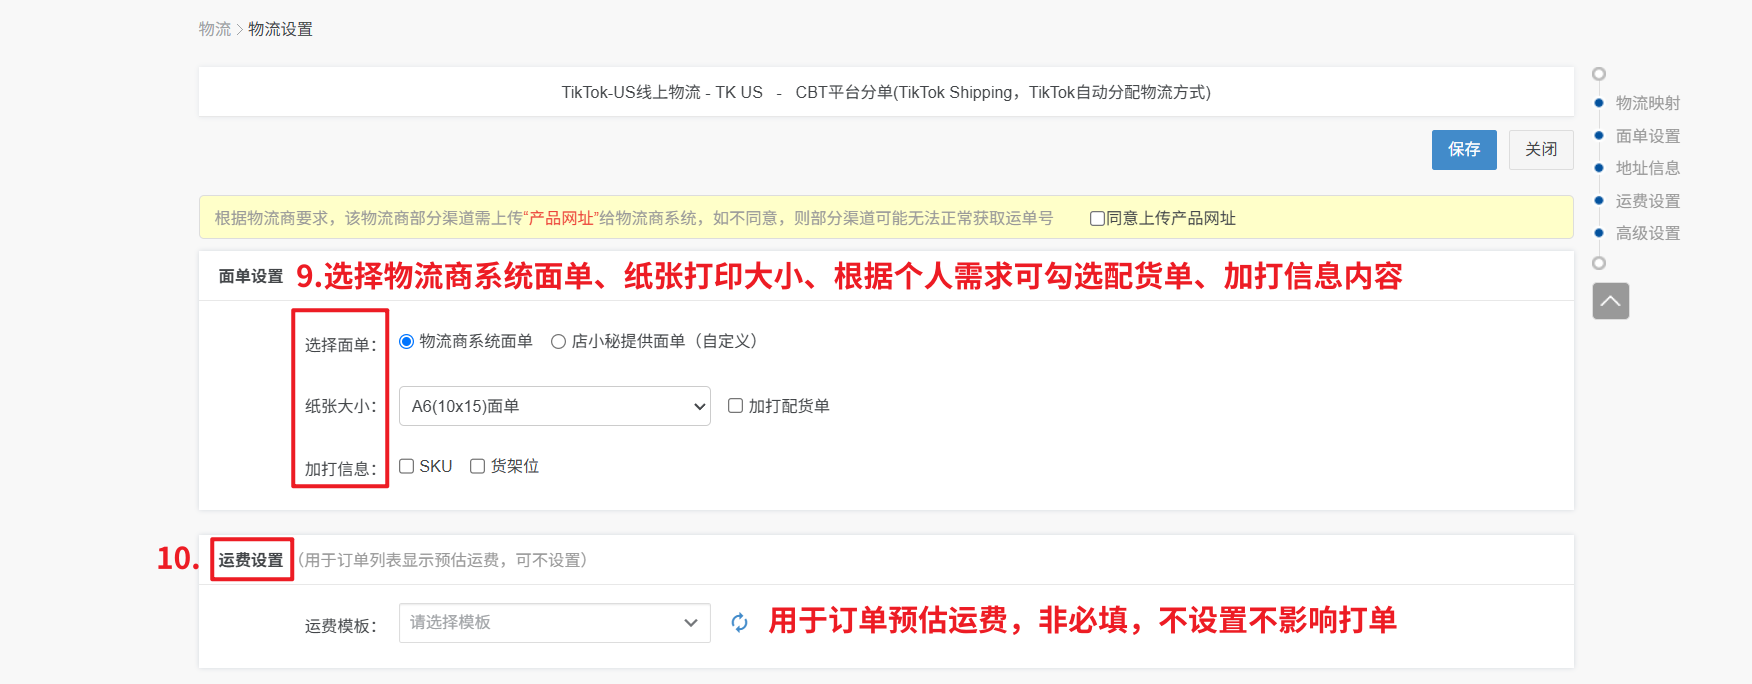Click the 关闭 button

[1540, 150]
